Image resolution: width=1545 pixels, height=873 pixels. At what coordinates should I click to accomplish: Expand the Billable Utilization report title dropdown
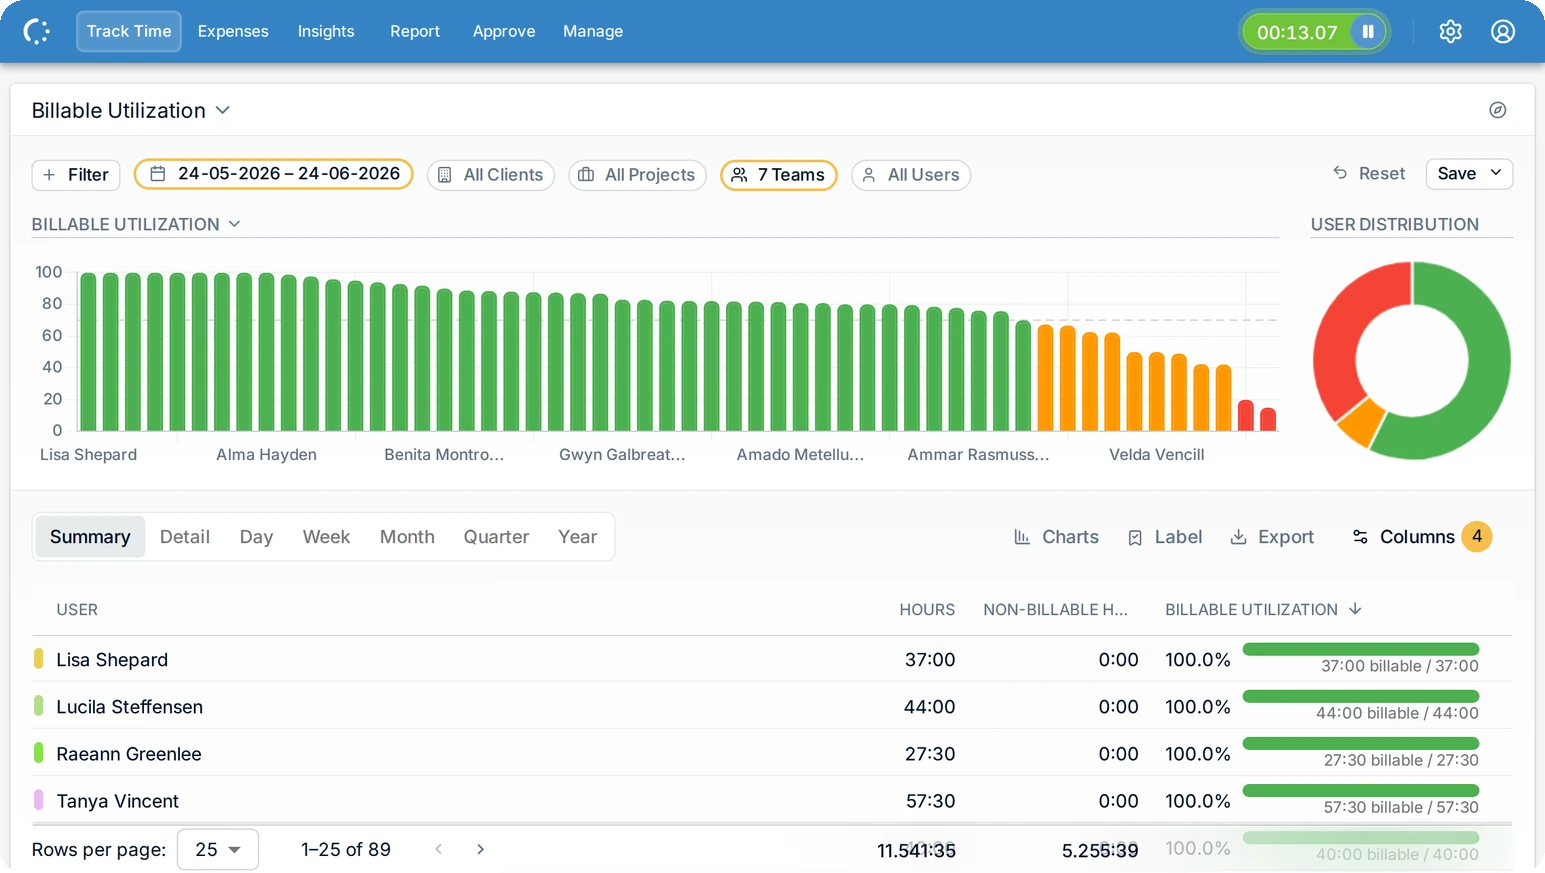pos(131,110)
